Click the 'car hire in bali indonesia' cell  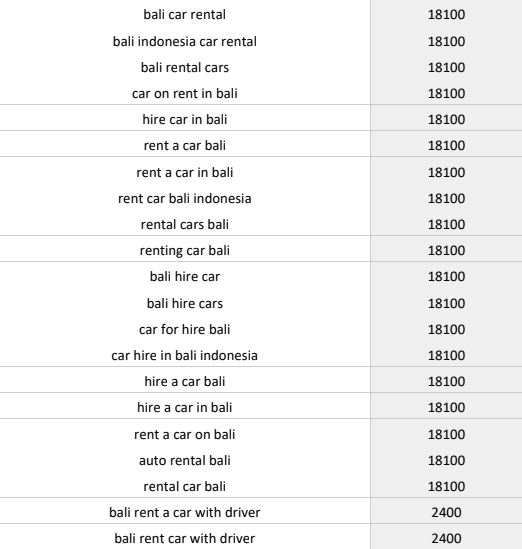coord(185,355)
